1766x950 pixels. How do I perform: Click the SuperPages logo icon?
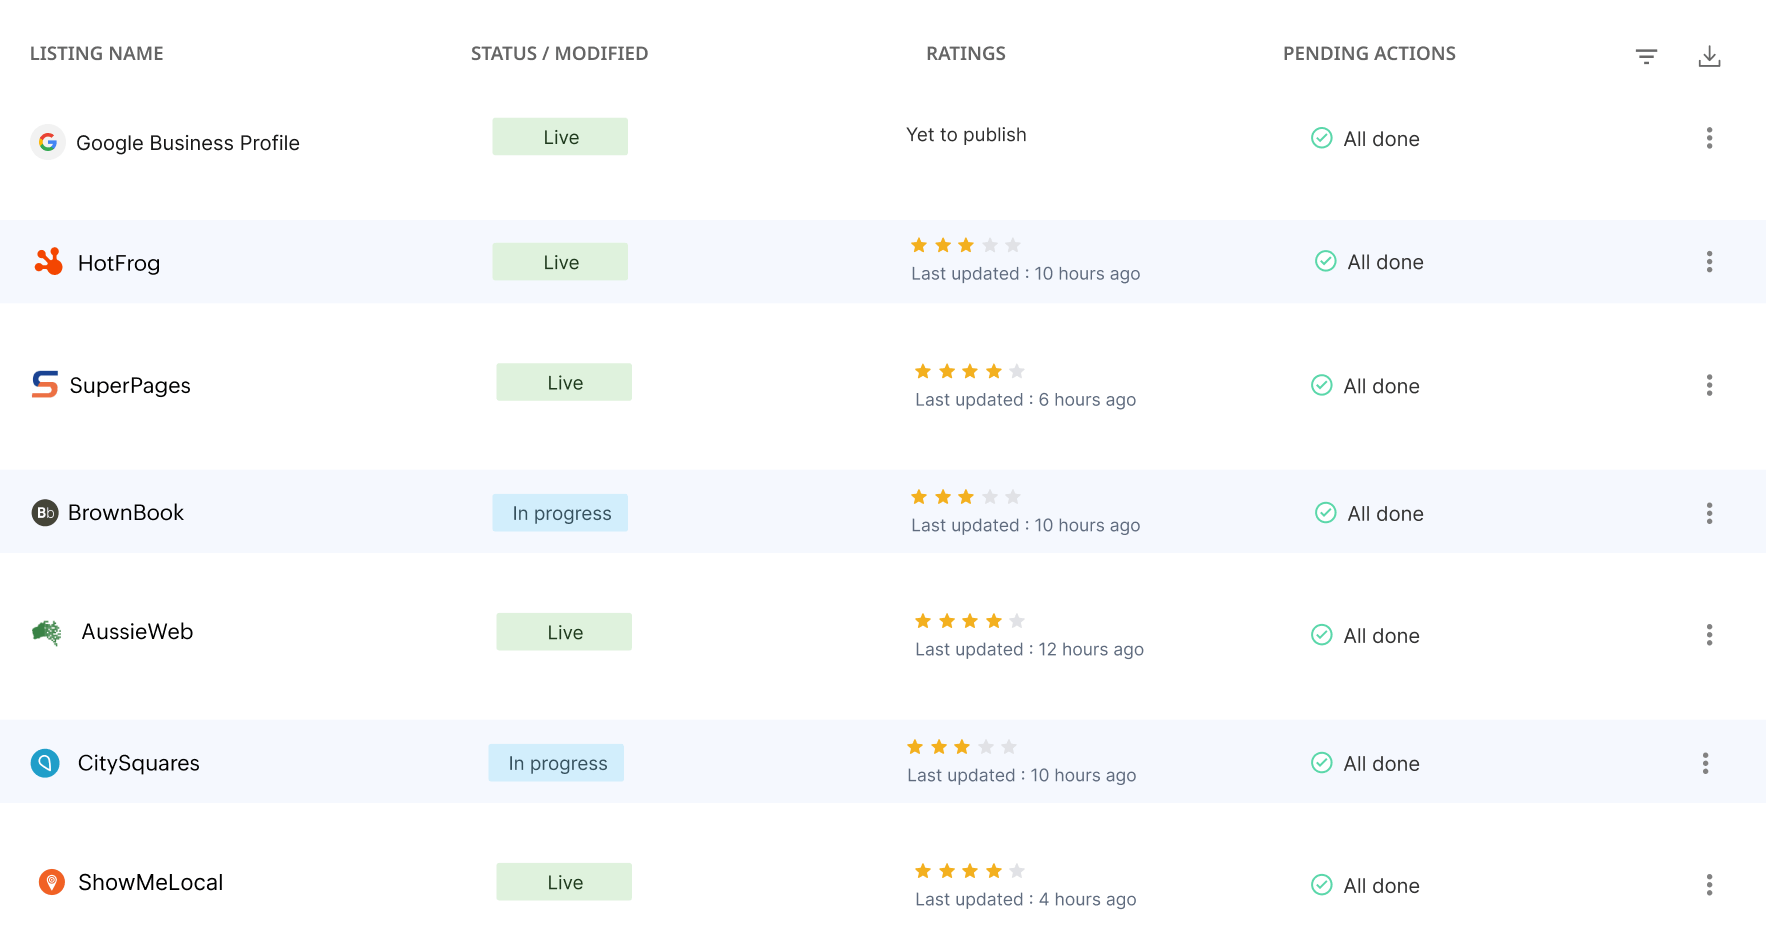pyautogui.click(x=45, y=385)
